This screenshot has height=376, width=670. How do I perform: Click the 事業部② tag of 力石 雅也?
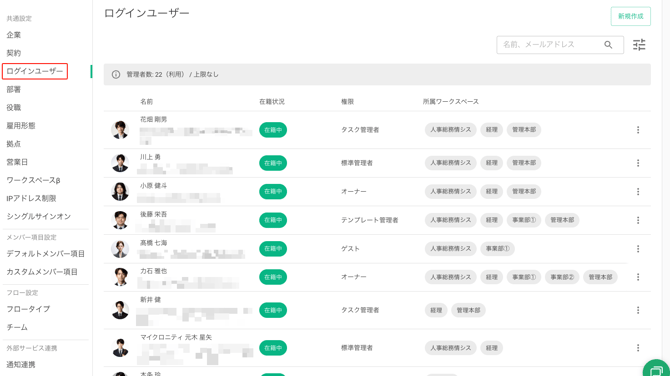pyautogui.click(x=562, y=277)
